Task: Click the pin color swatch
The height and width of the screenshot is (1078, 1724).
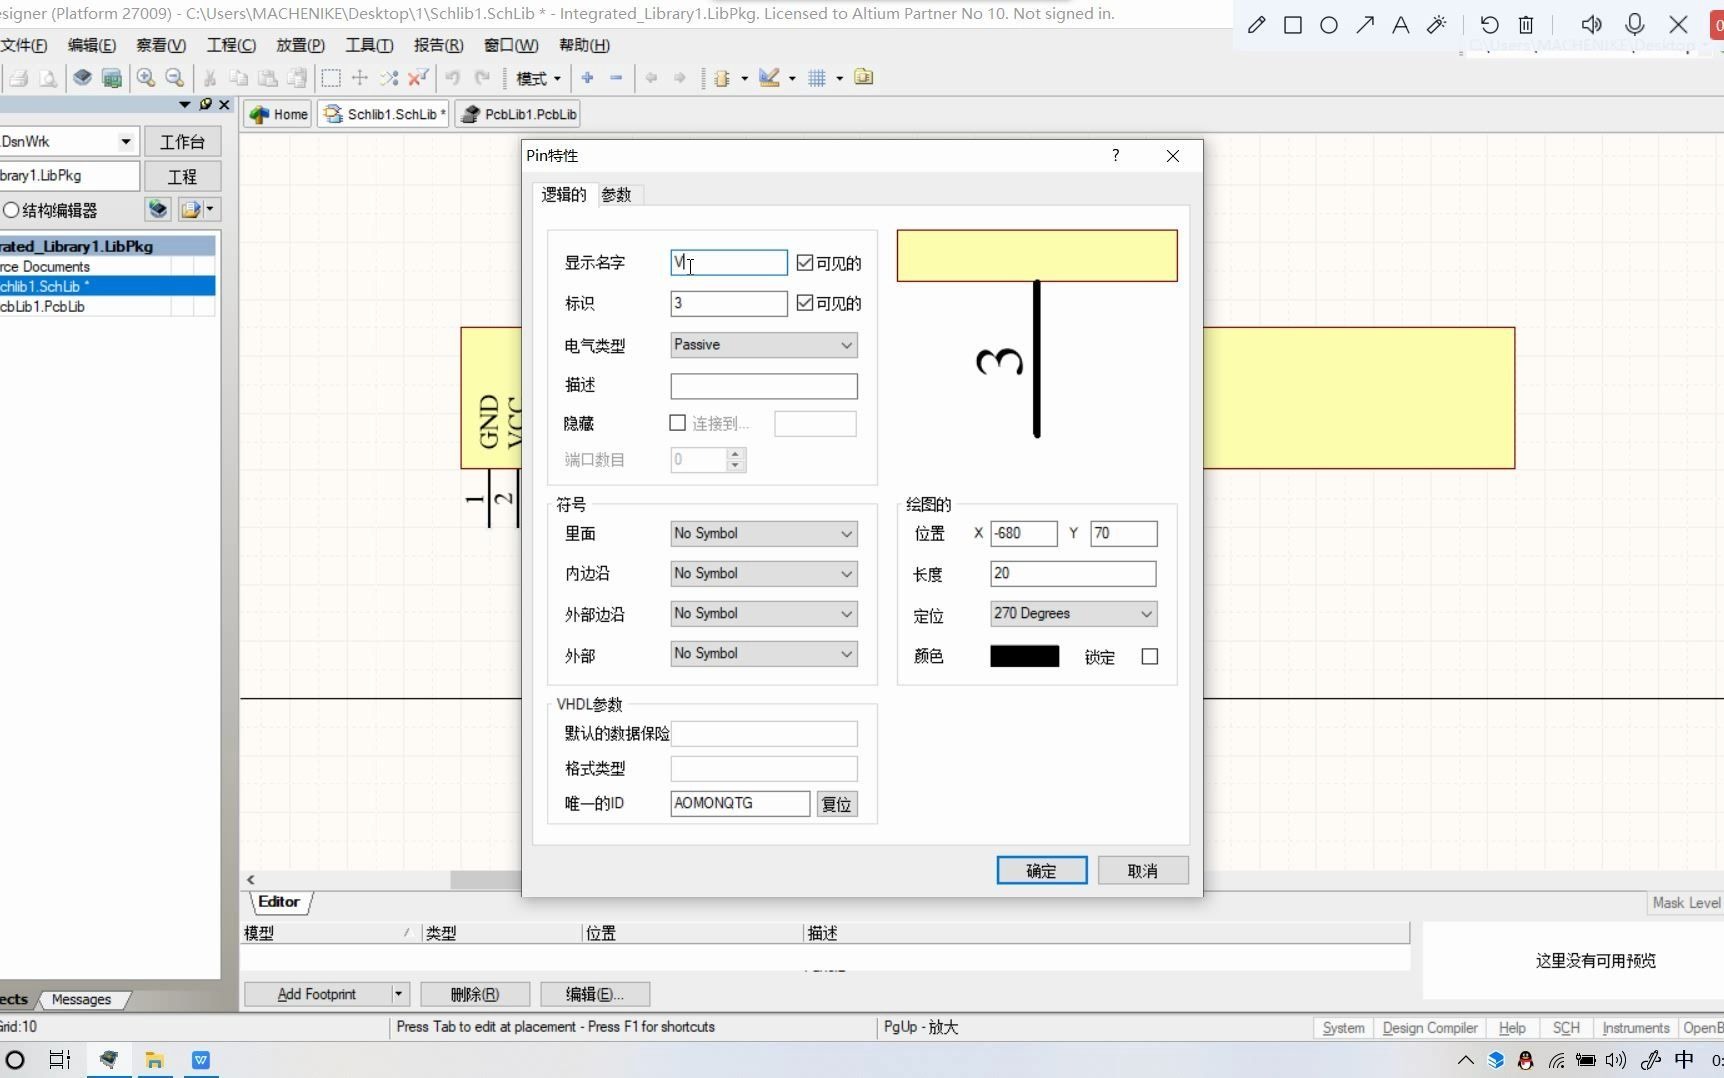Action: point(1023,656)
